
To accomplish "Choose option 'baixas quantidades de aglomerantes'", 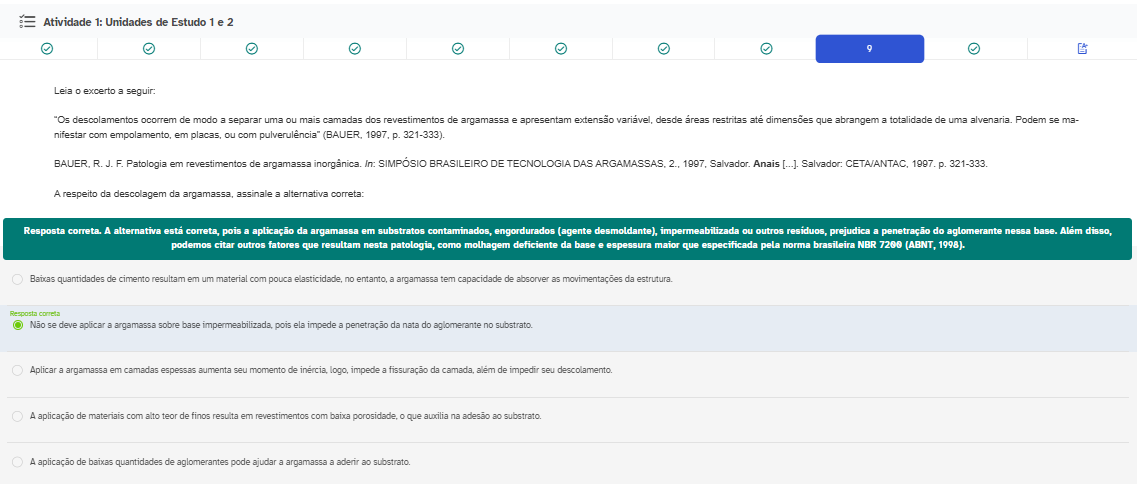I will [x=17, y=462].
